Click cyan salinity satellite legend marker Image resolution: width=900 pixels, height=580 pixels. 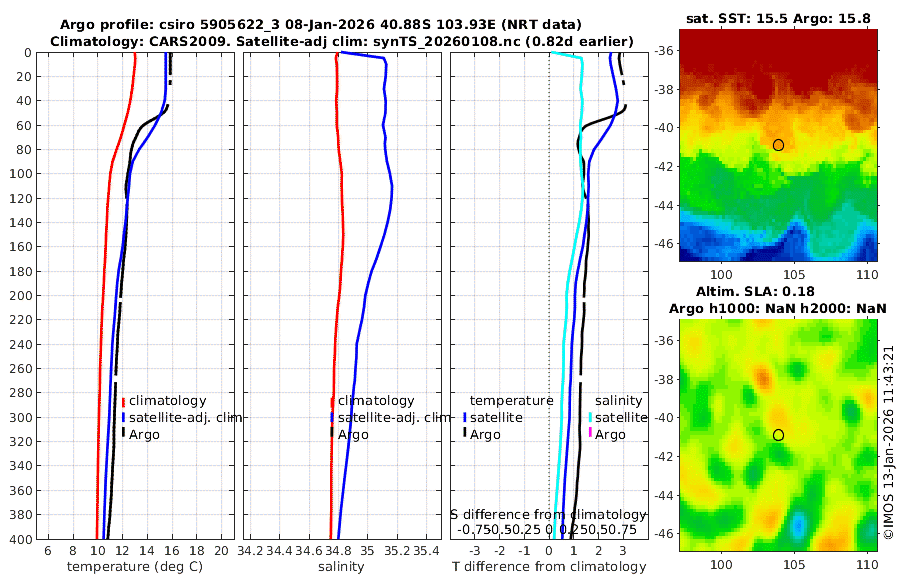click(x=590, y=417)
